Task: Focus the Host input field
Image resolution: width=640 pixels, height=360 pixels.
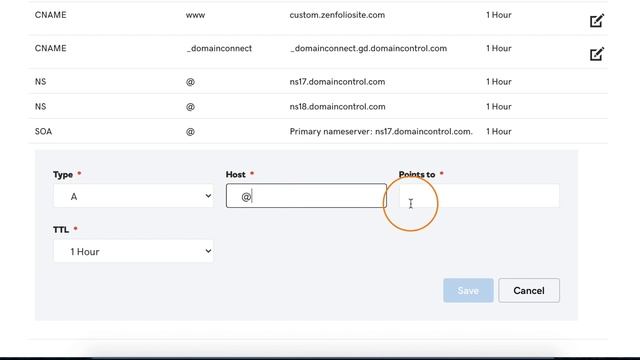Action: tap(306, 196)
